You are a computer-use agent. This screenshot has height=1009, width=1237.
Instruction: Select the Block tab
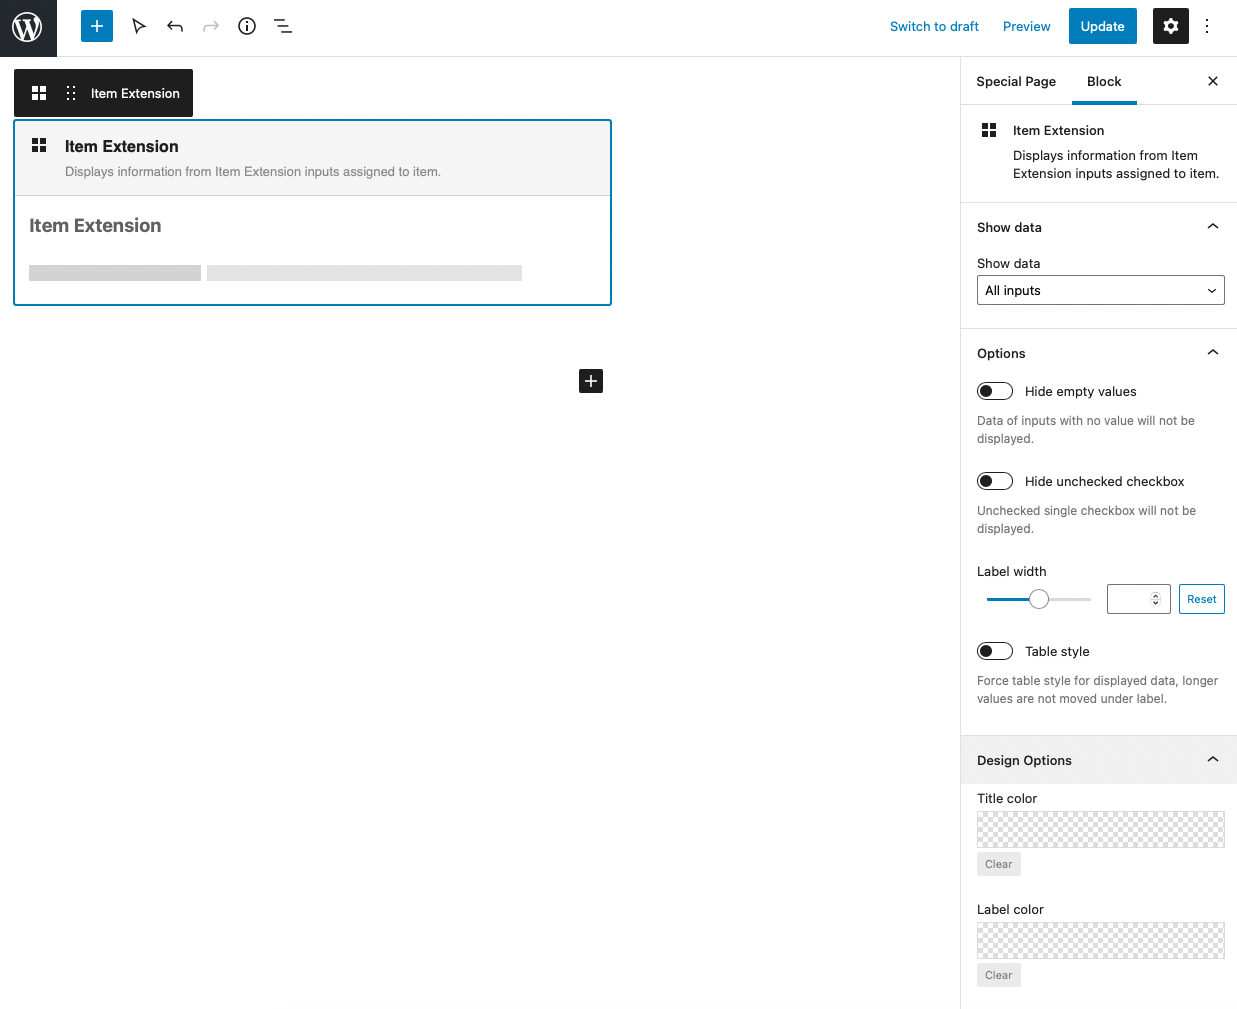click(1104, 81)
